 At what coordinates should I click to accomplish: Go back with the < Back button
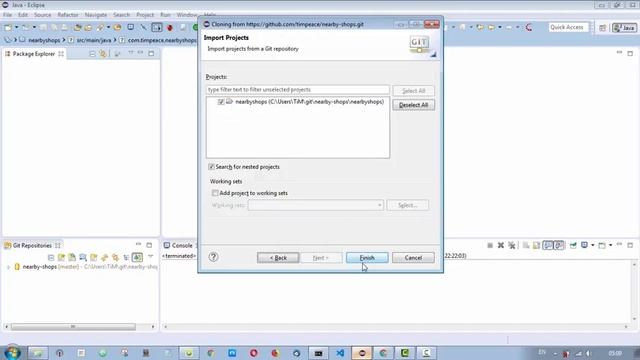pyautogui.click(x=278, y=258)
